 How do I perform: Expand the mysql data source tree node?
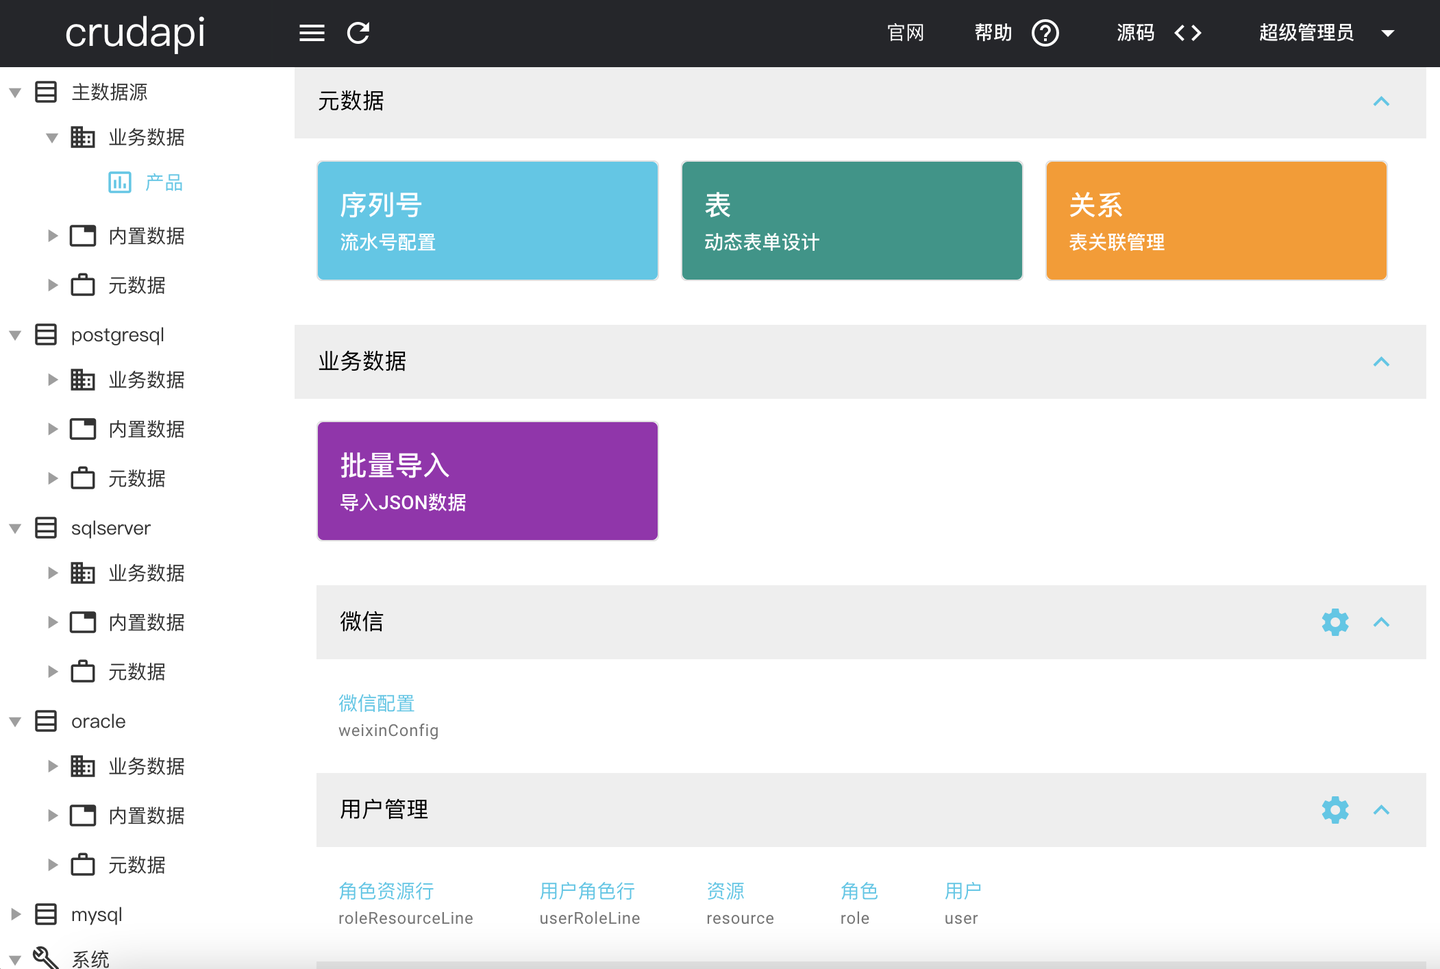coord(15,914)
